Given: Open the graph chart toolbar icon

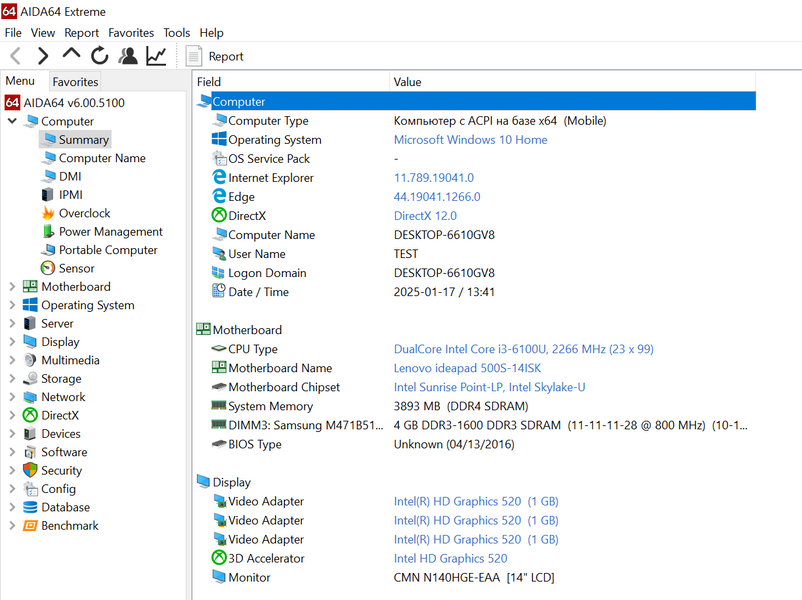Looking at the screenshot, I should pyautogui.click(x=156, y=56).
